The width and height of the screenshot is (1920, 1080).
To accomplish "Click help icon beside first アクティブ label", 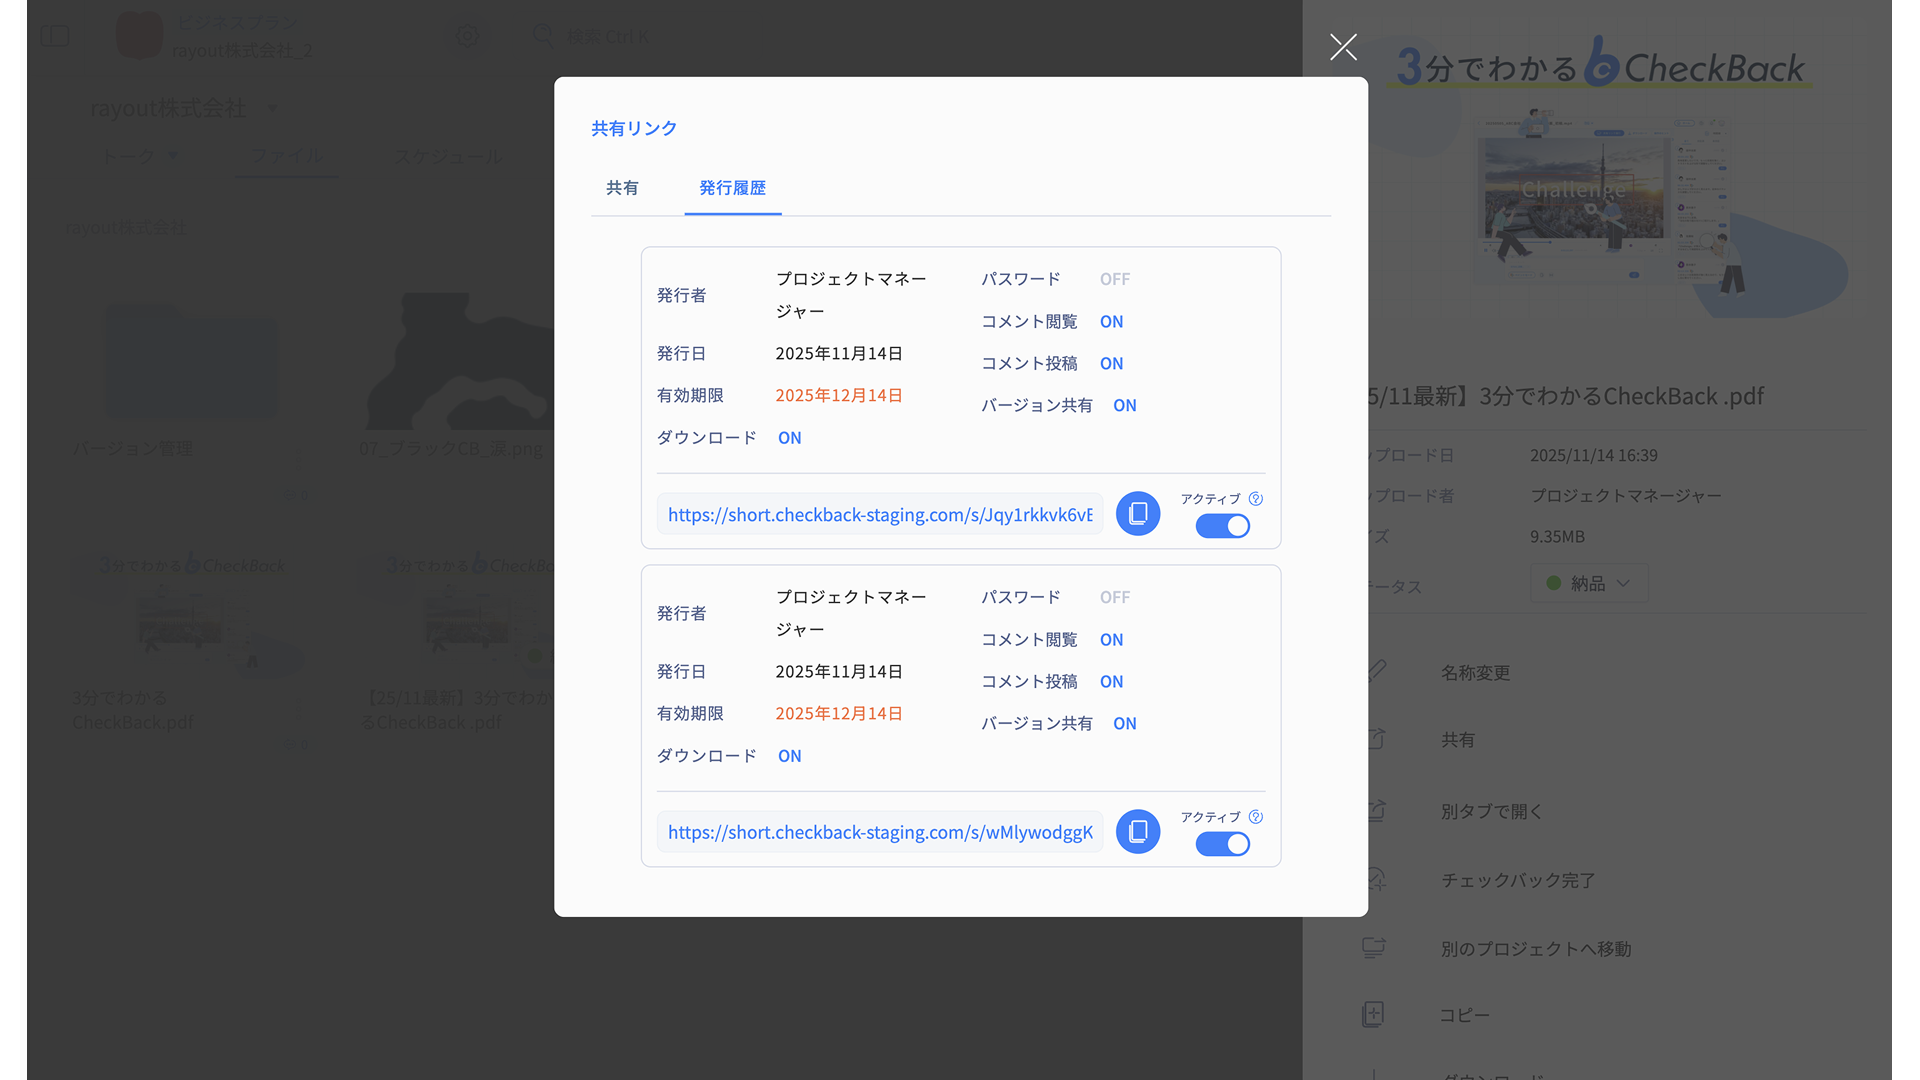I will [x=1256, y=499].
